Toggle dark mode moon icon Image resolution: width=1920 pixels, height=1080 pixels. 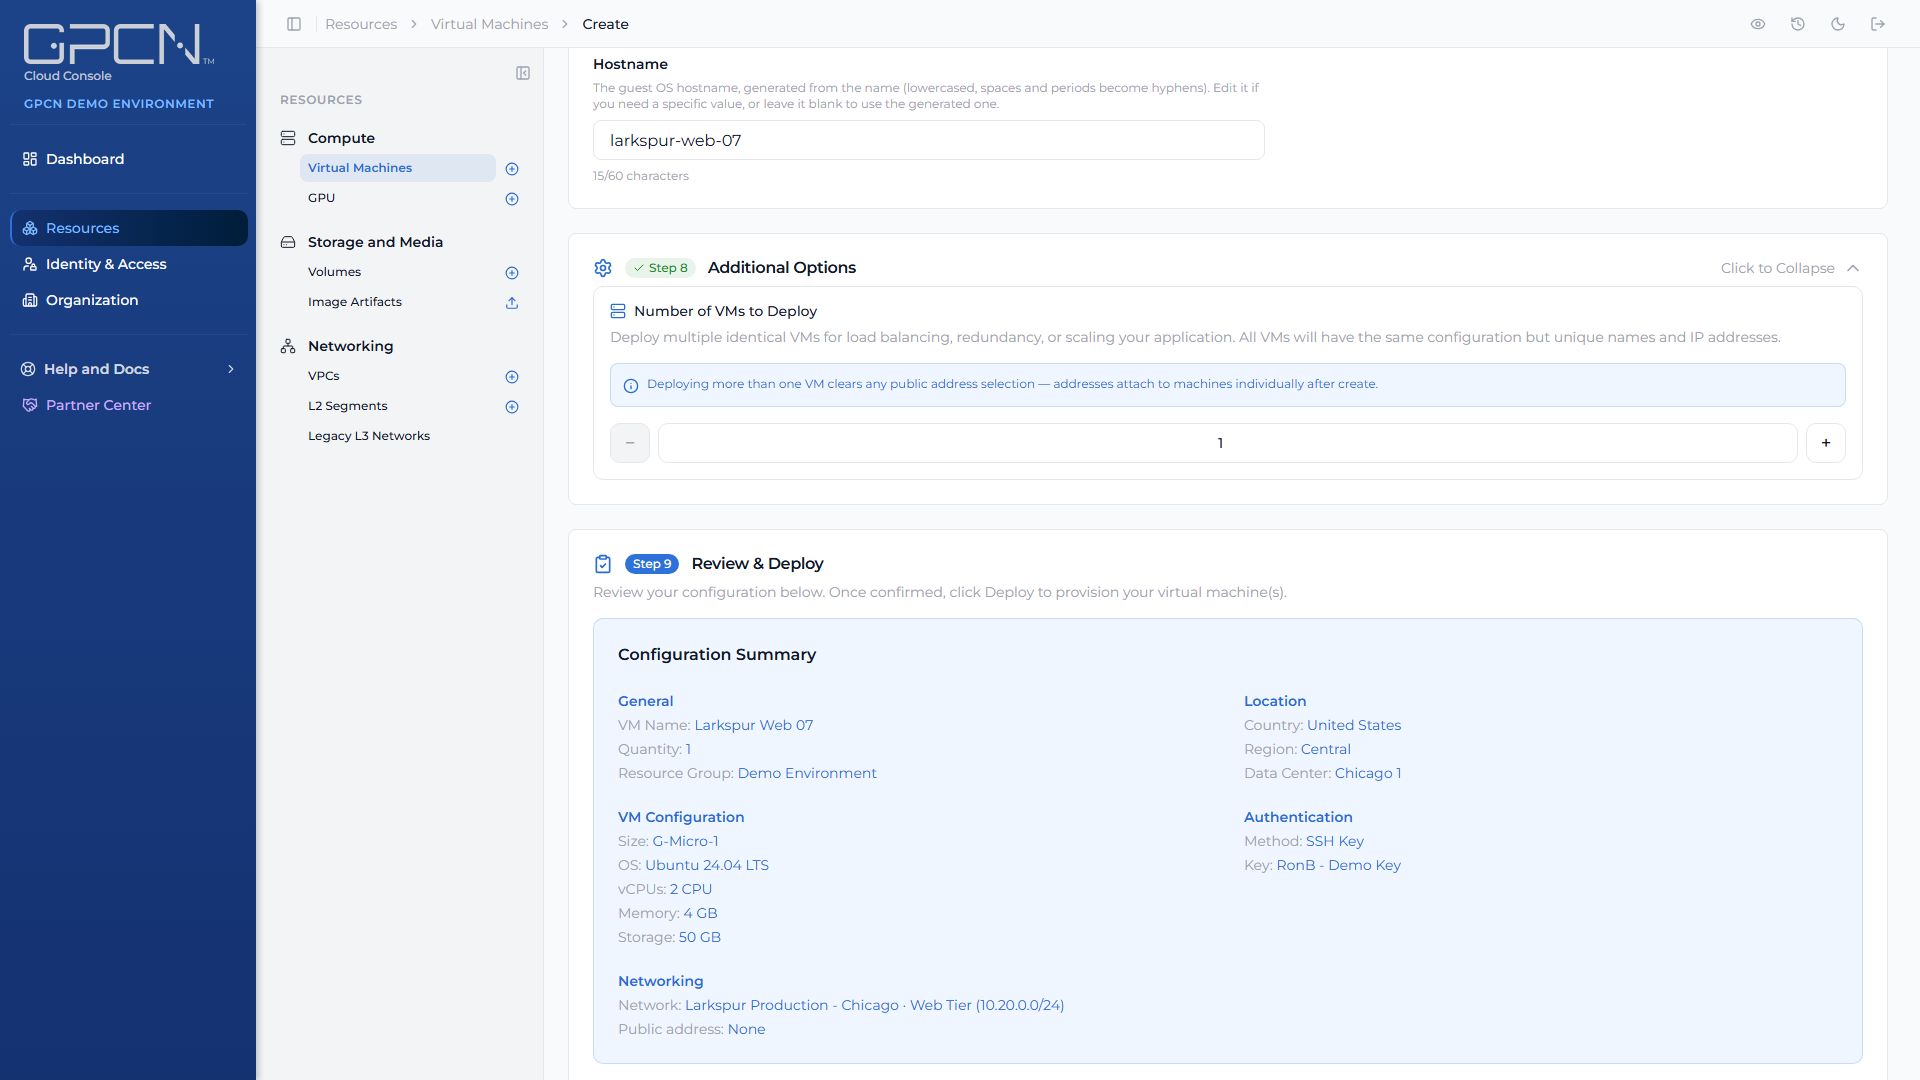pos(1838,24)
